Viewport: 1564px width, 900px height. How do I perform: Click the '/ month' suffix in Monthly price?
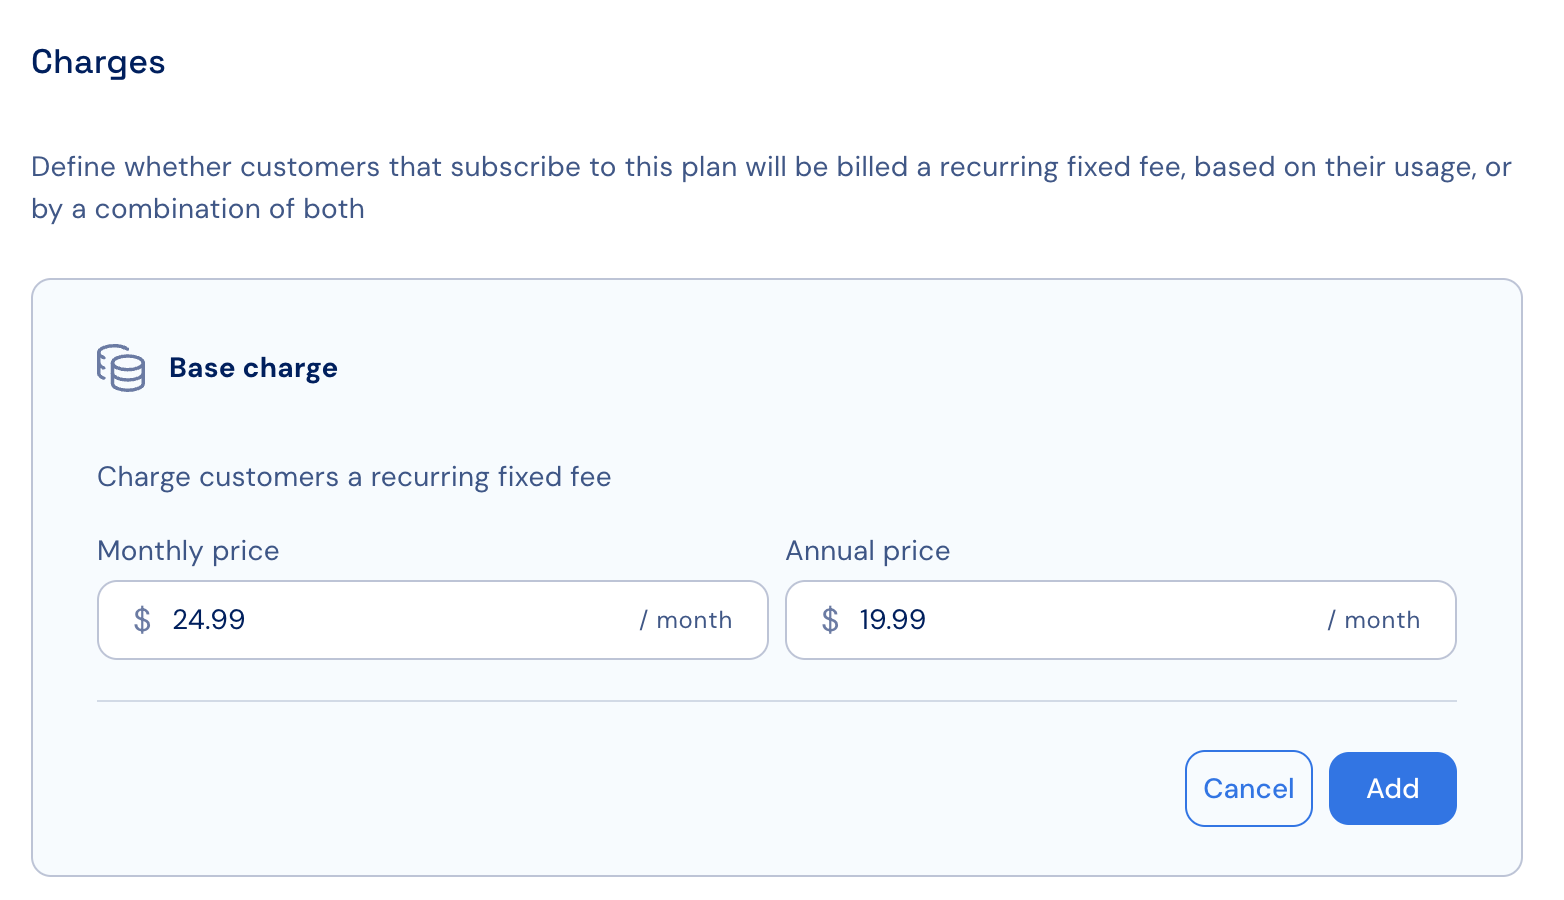[x=686, y=620]
